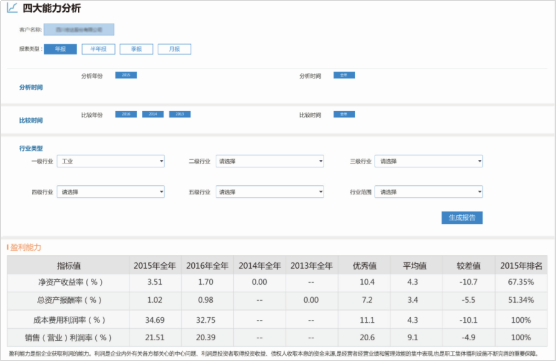Choose the 季报 report type
This screenshot has width=556, height=361.
point(137,49)
